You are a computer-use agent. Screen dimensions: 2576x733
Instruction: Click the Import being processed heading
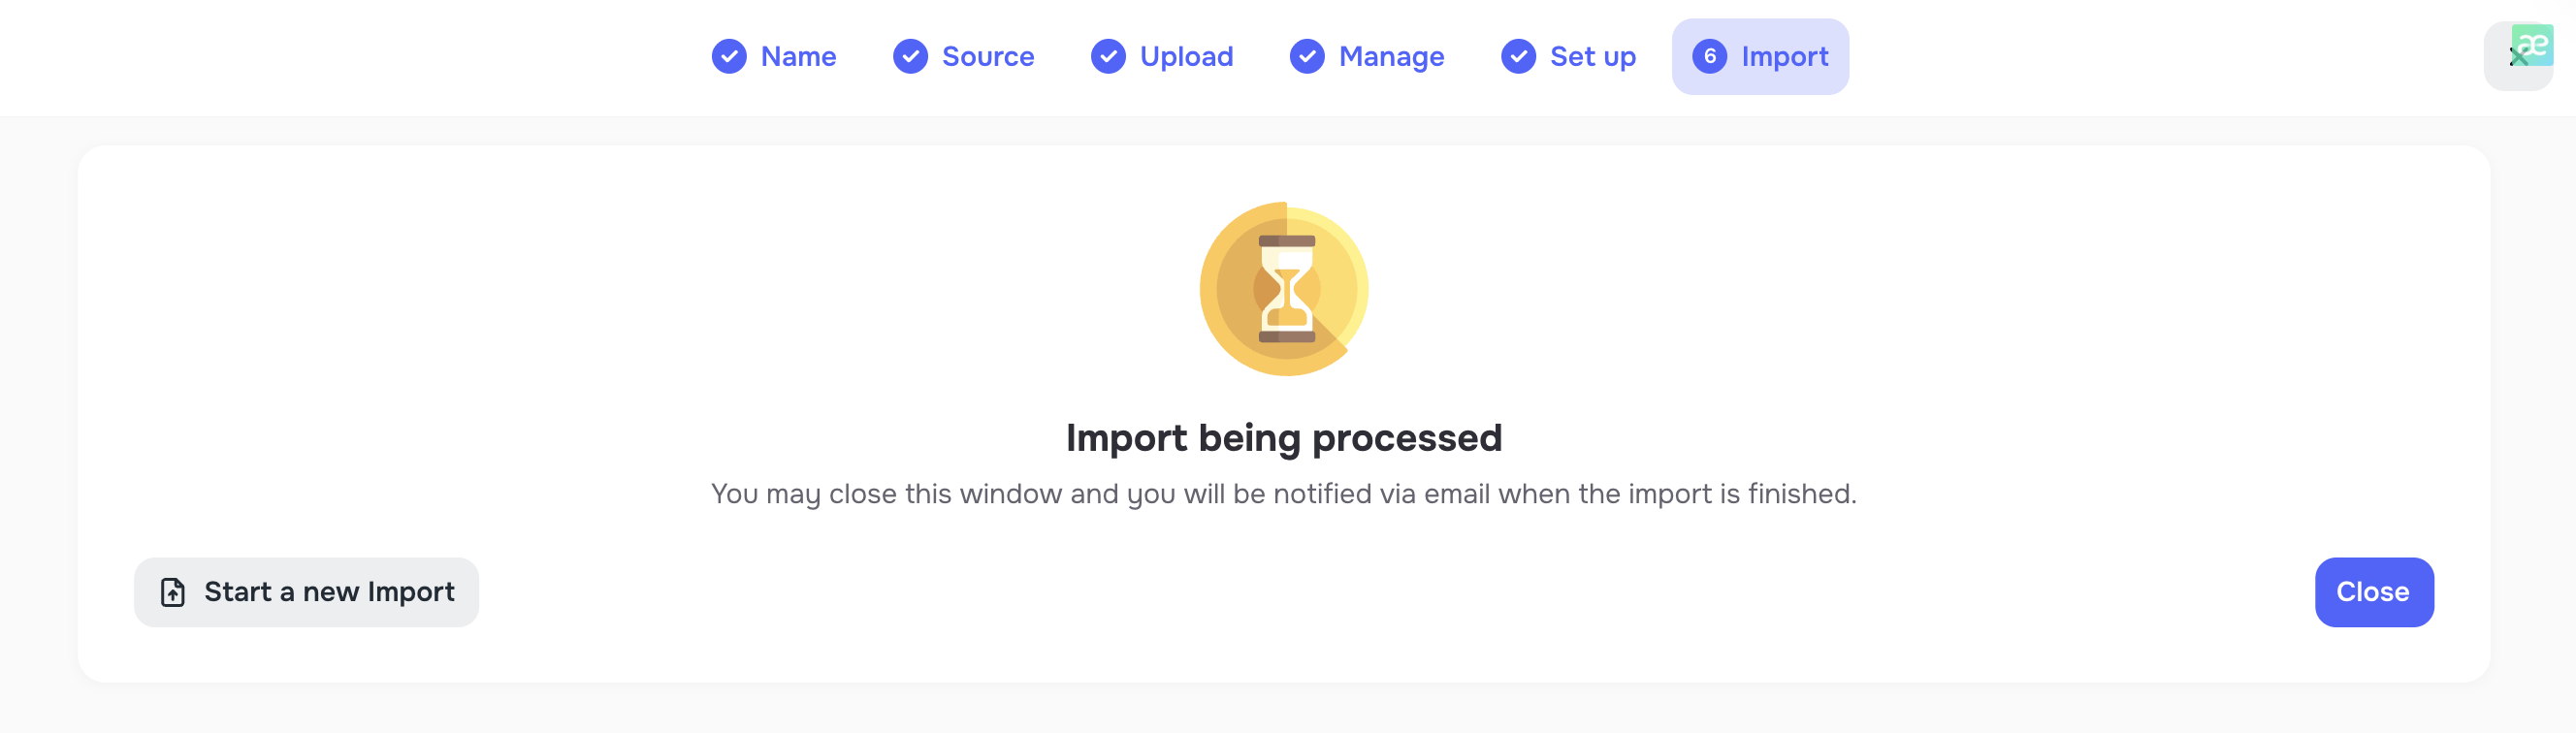(x=1284, y=437)
